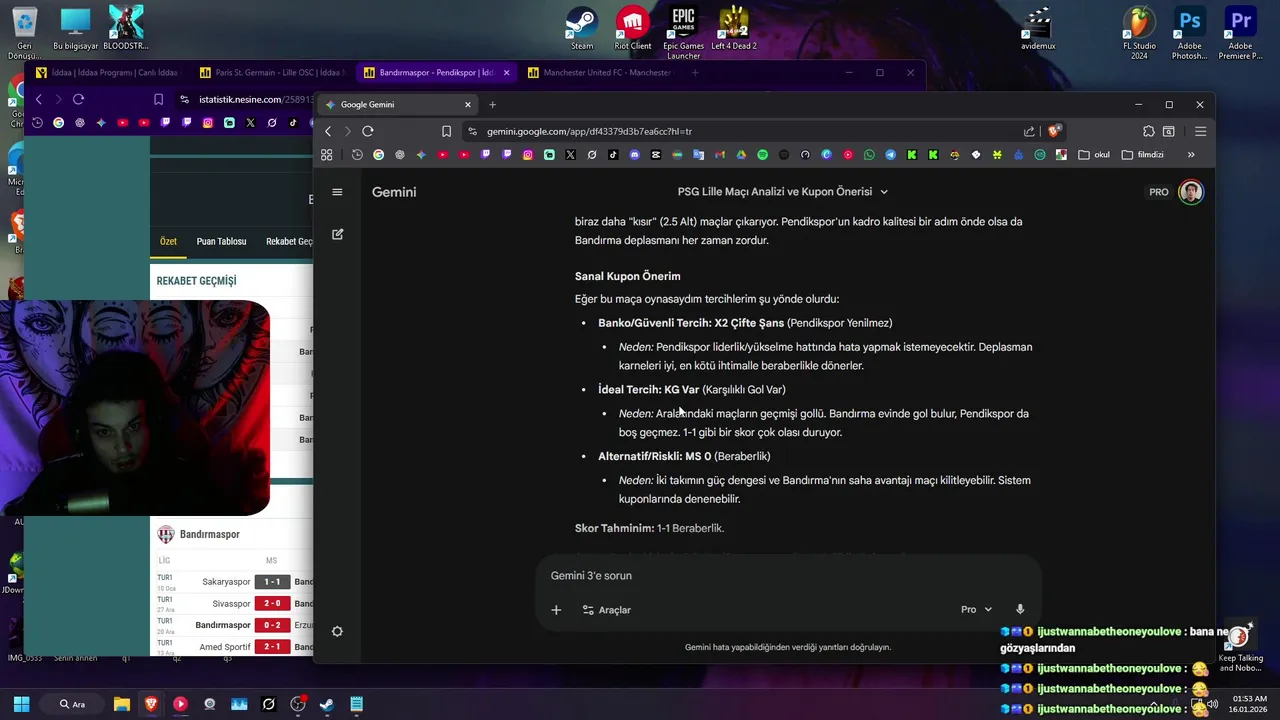Open the Gemini main menu hamburger icon
1280x720 pixels.
(337, 192)
